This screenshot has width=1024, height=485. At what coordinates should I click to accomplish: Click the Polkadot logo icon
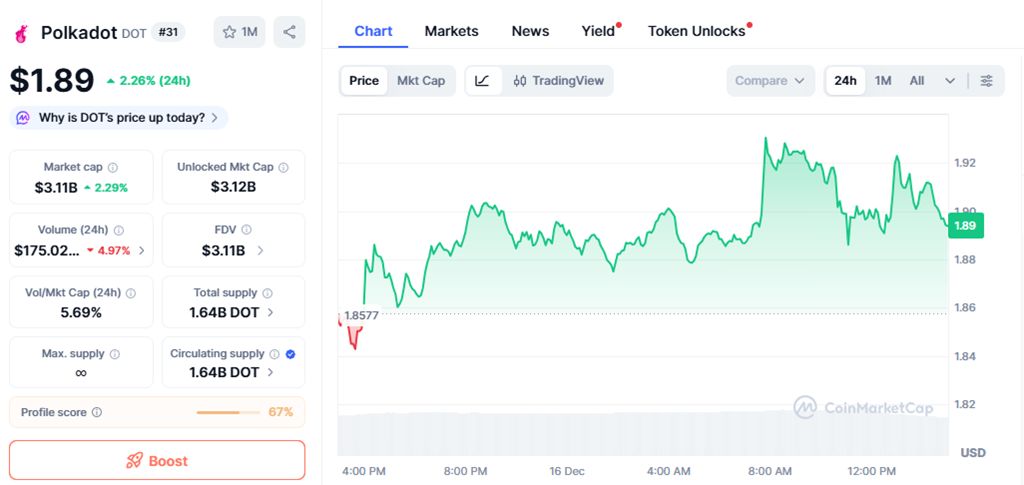tap(20, 33)
